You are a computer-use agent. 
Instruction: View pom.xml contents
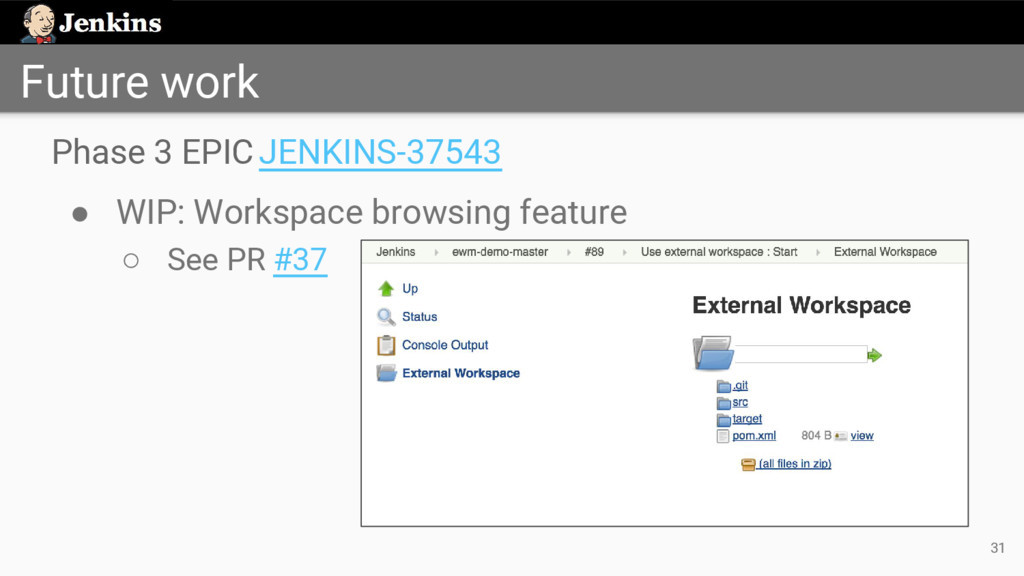pyautogui.click(x=862, y=436)
